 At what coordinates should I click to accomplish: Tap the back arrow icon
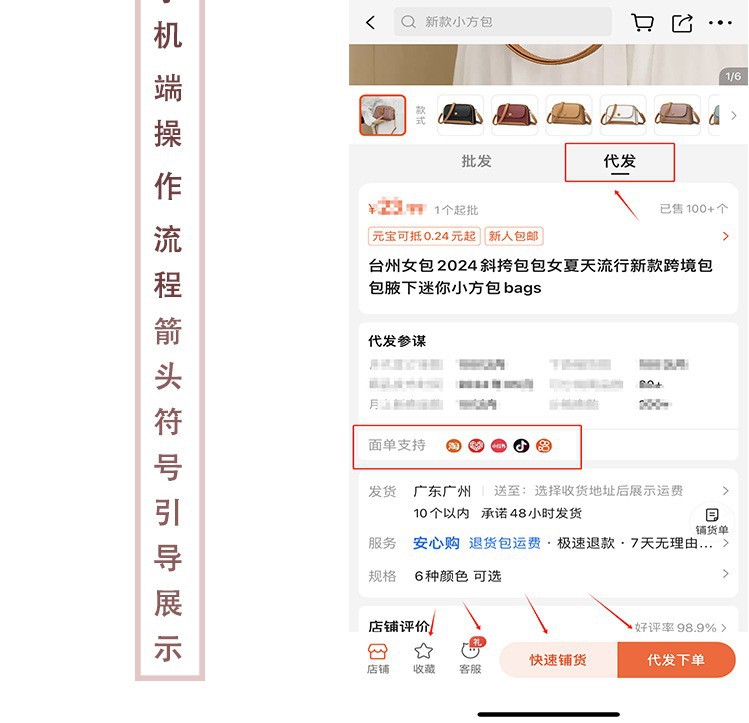pyautogui.click(x=371, y=22)
